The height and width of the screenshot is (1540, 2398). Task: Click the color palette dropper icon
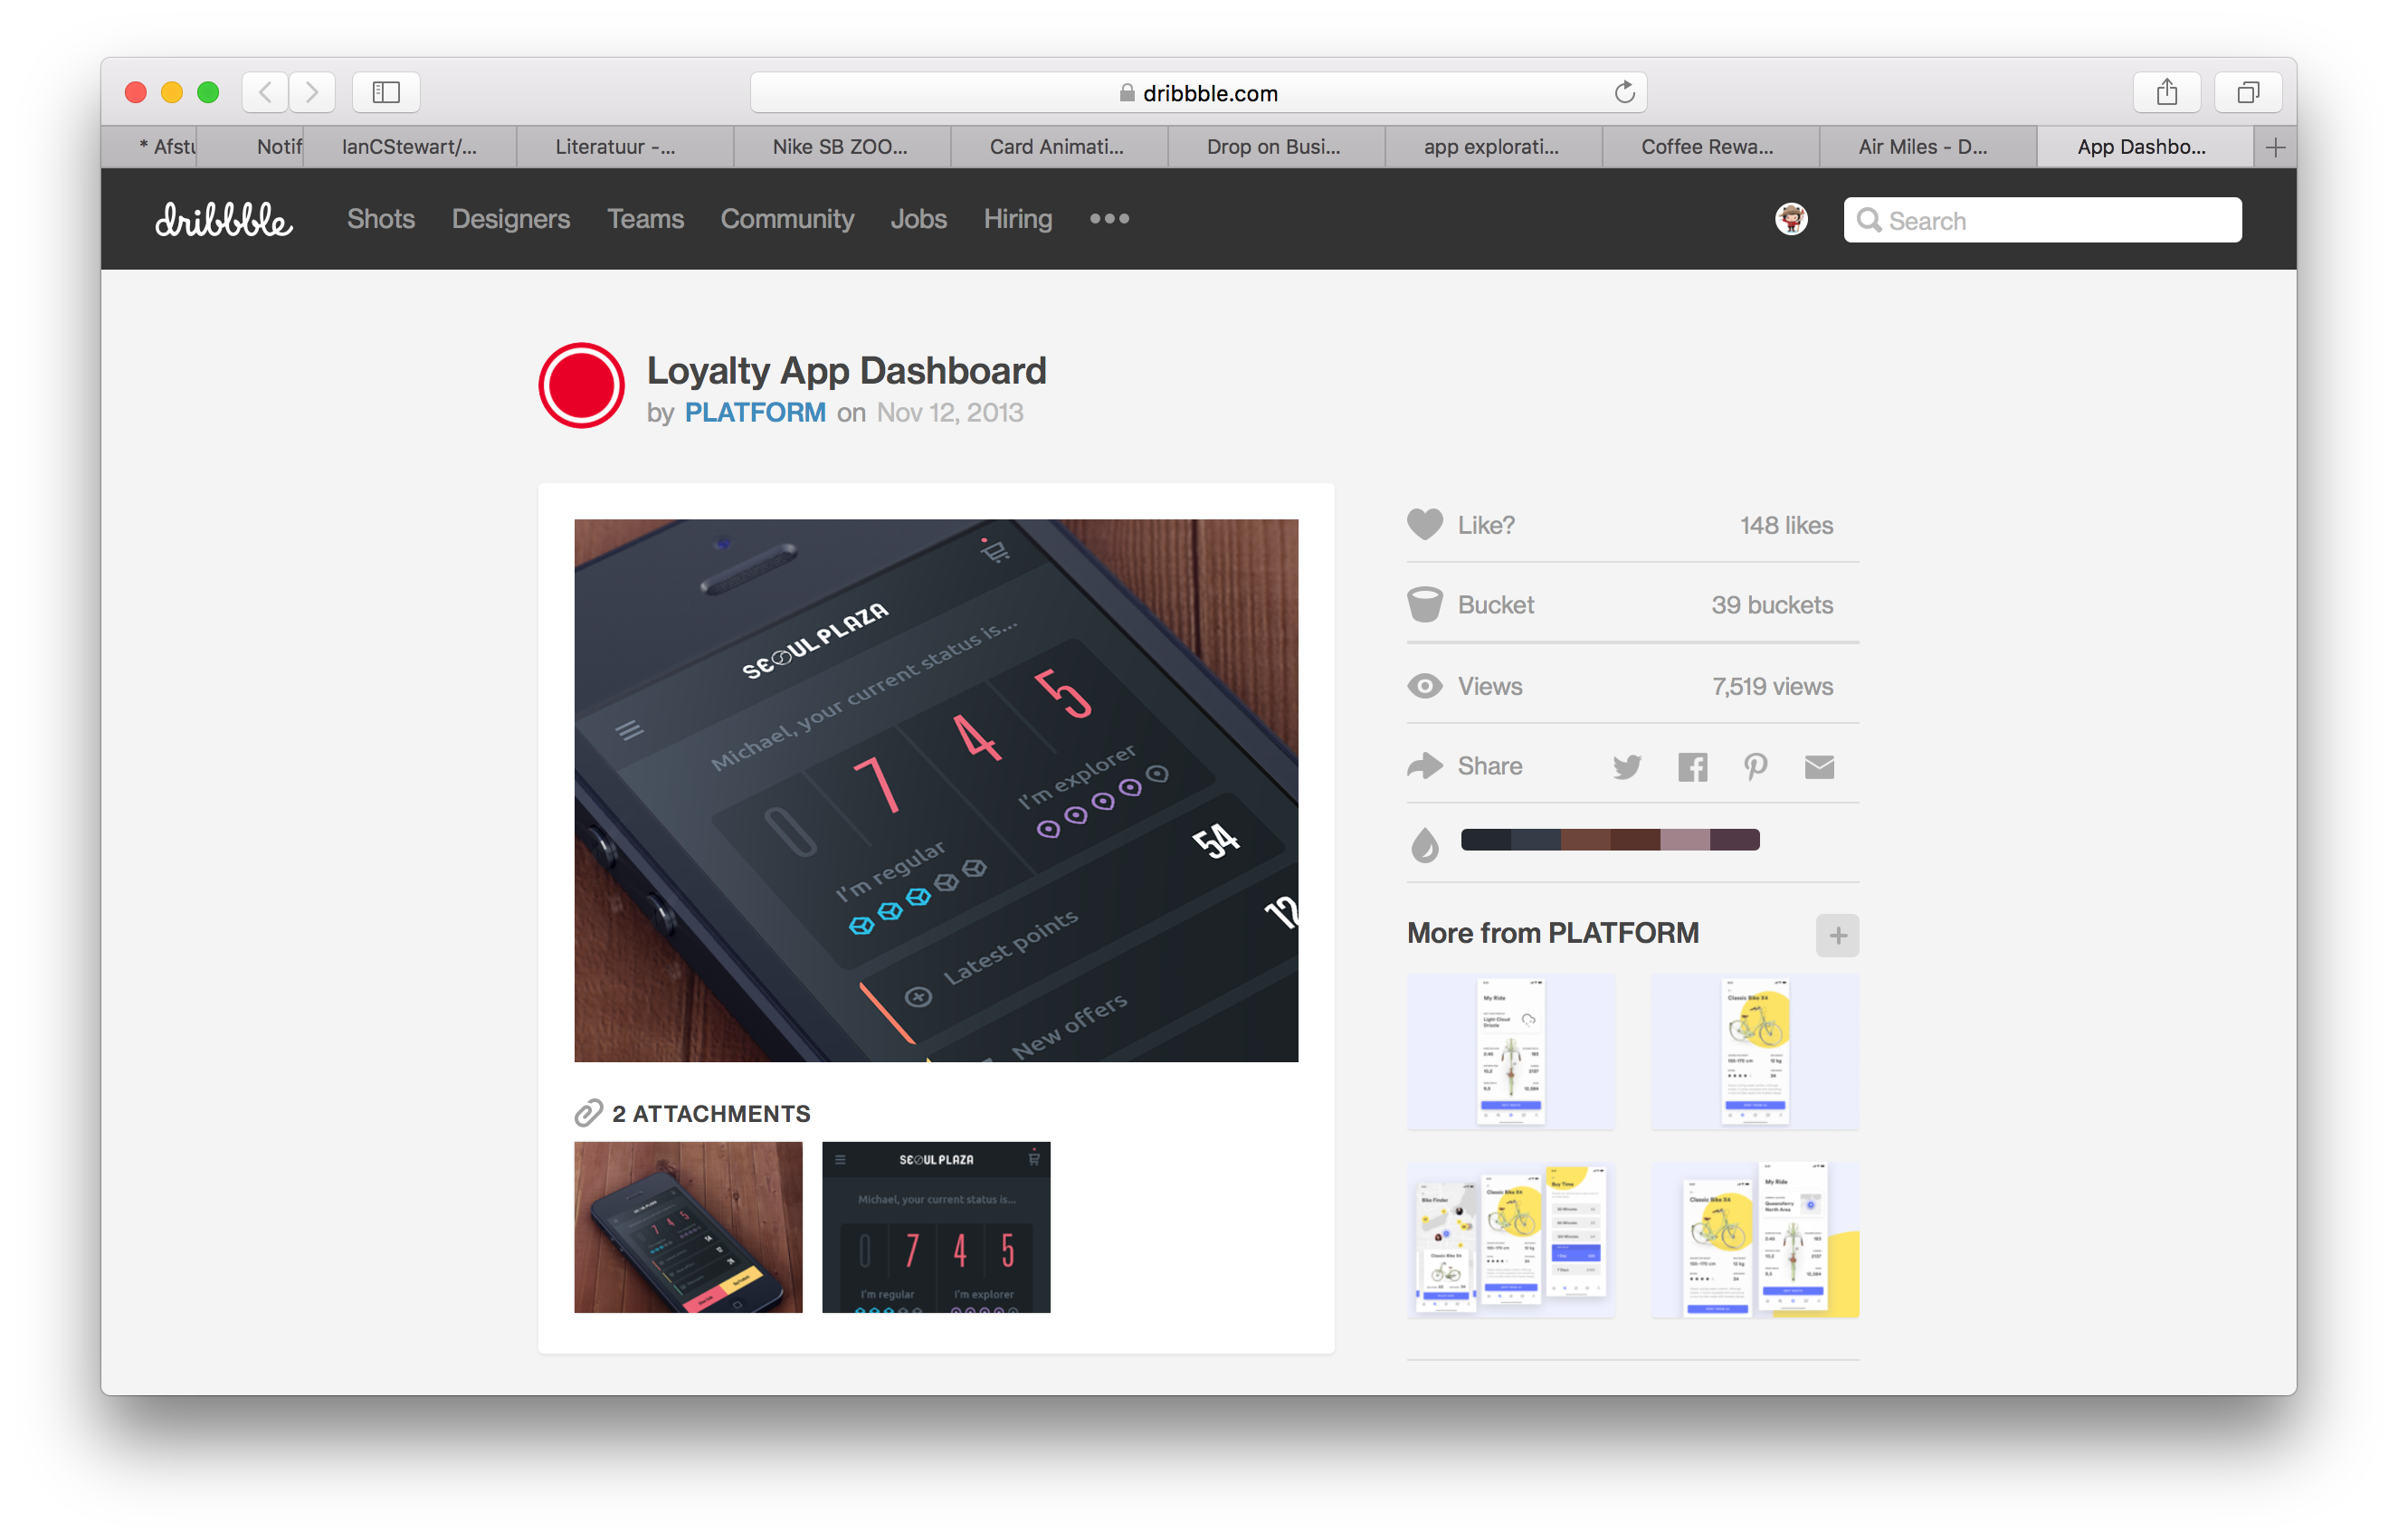click(x=1428, y=842)
